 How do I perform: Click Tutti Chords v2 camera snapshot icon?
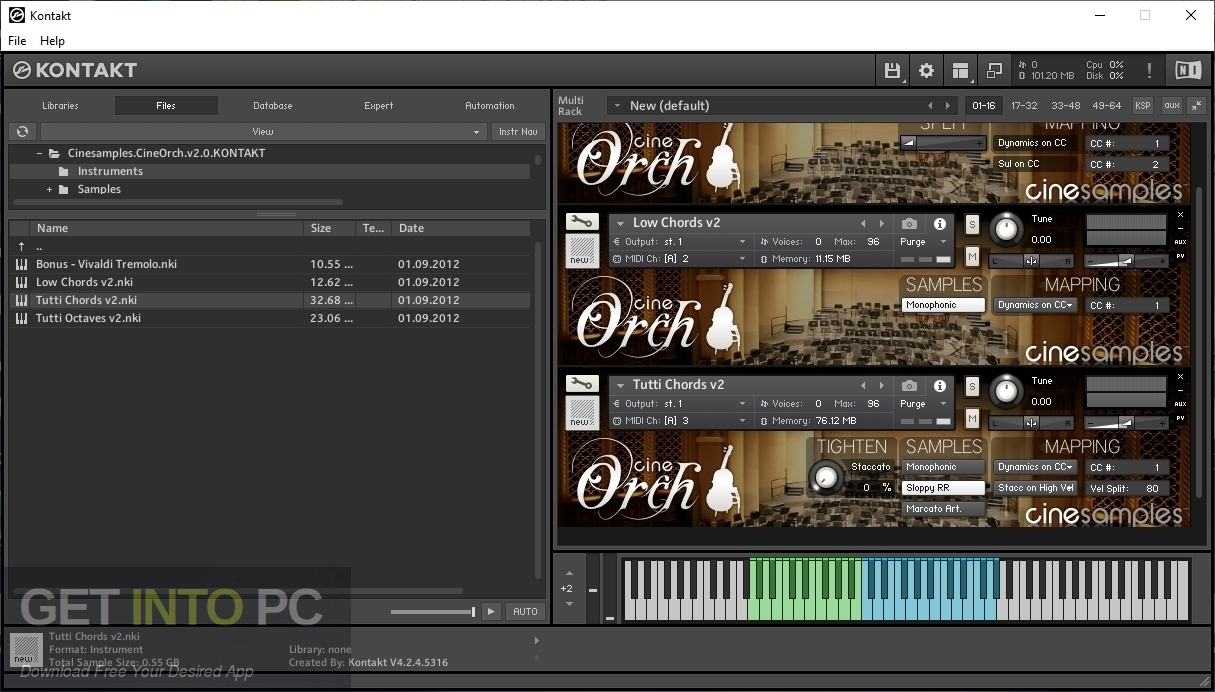point(909,385)
